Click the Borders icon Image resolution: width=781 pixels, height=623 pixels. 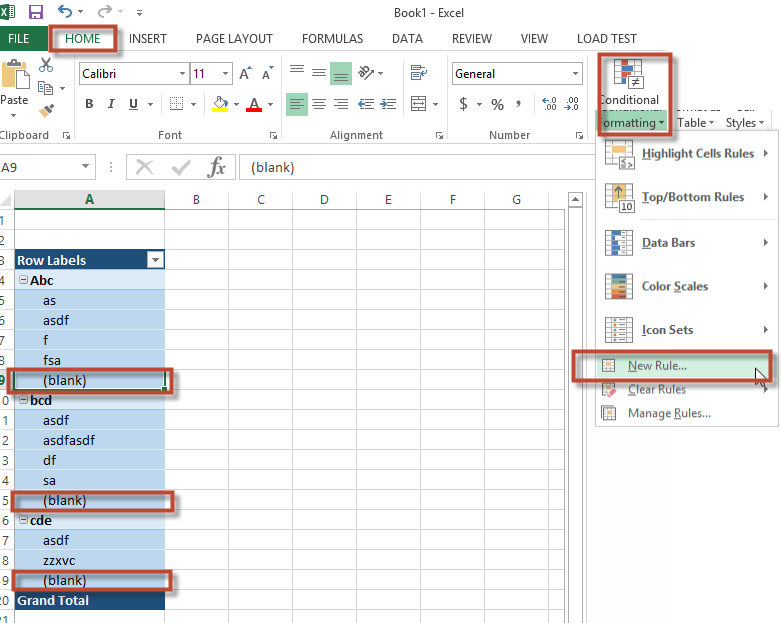click(176, 104)
